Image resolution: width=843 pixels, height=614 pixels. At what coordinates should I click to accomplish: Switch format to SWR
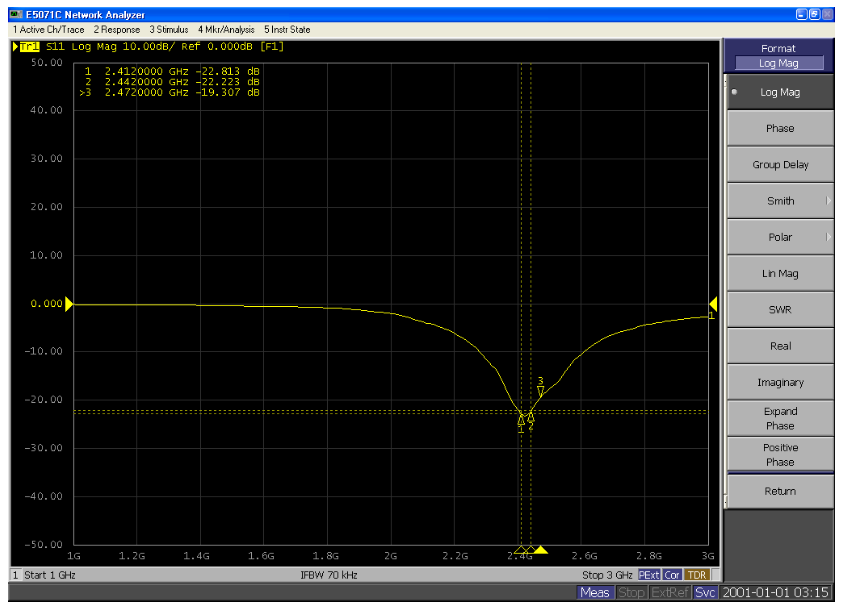(x=780, y=310)
